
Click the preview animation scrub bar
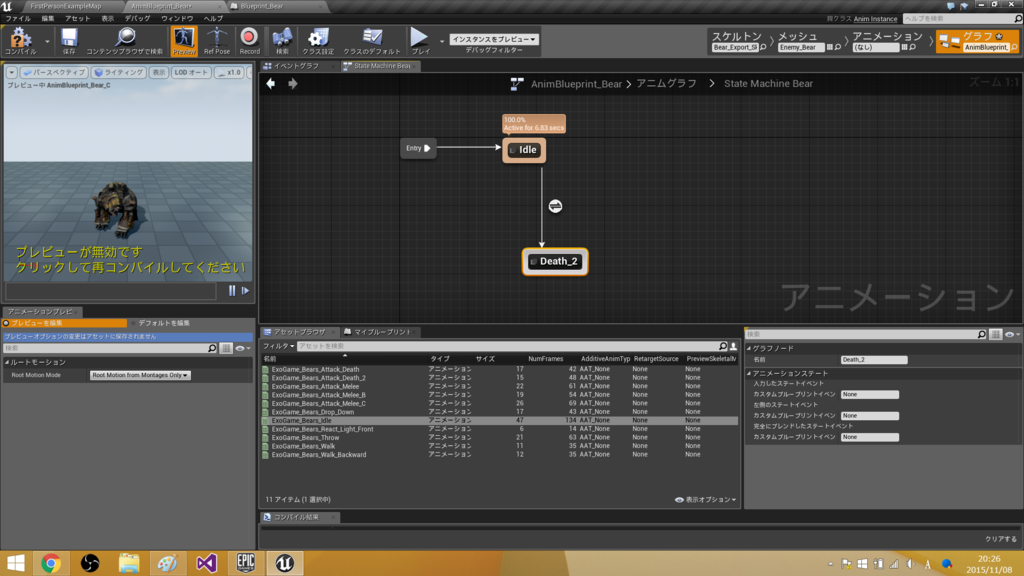click(x=111, y=291)
